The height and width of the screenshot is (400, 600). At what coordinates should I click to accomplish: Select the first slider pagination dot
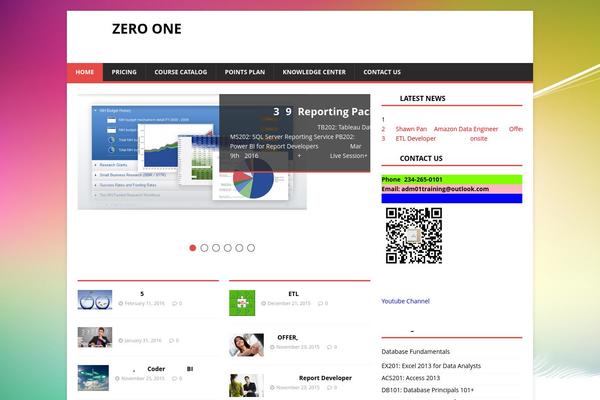(x=192, y=248)
